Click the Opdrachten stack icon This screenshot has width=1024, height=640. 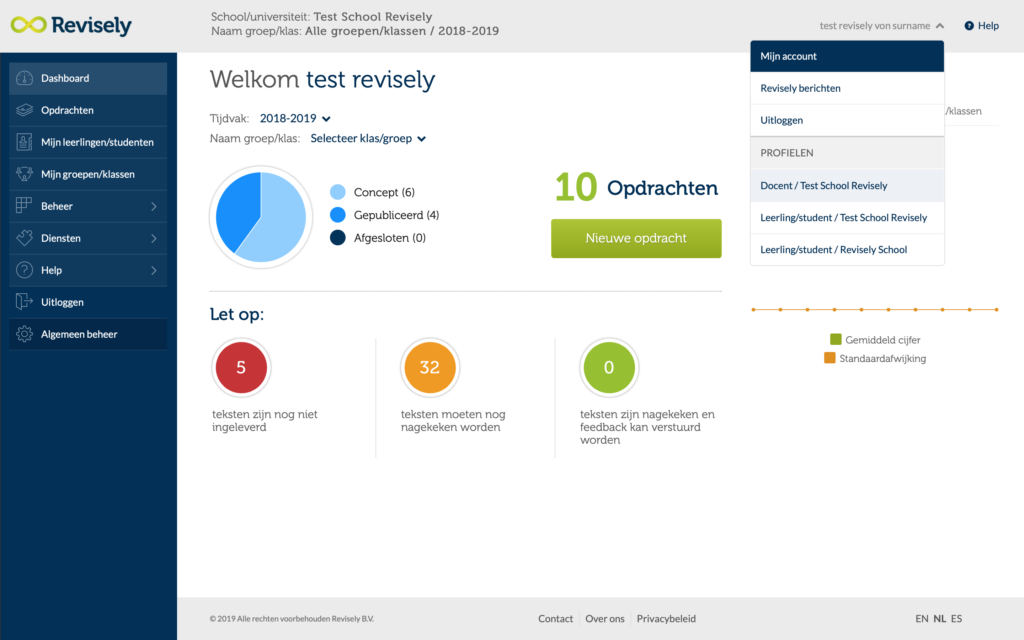pyautogui.click(x=24, y=110)
